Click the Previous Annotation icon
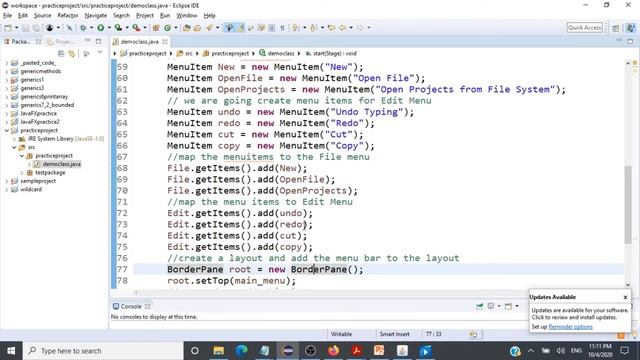 [x=313, y=28]
